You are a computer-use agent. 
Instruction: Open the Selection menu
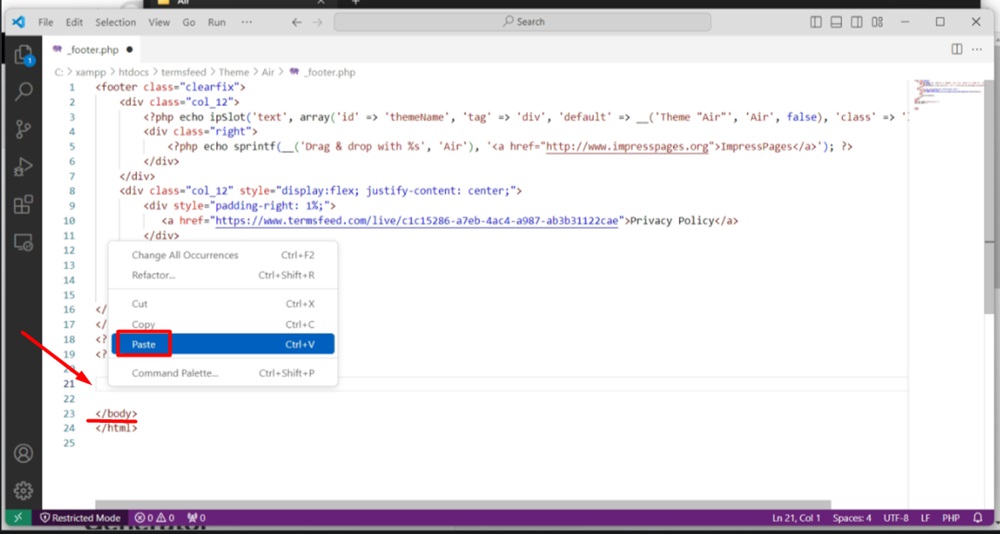[115, 22]
